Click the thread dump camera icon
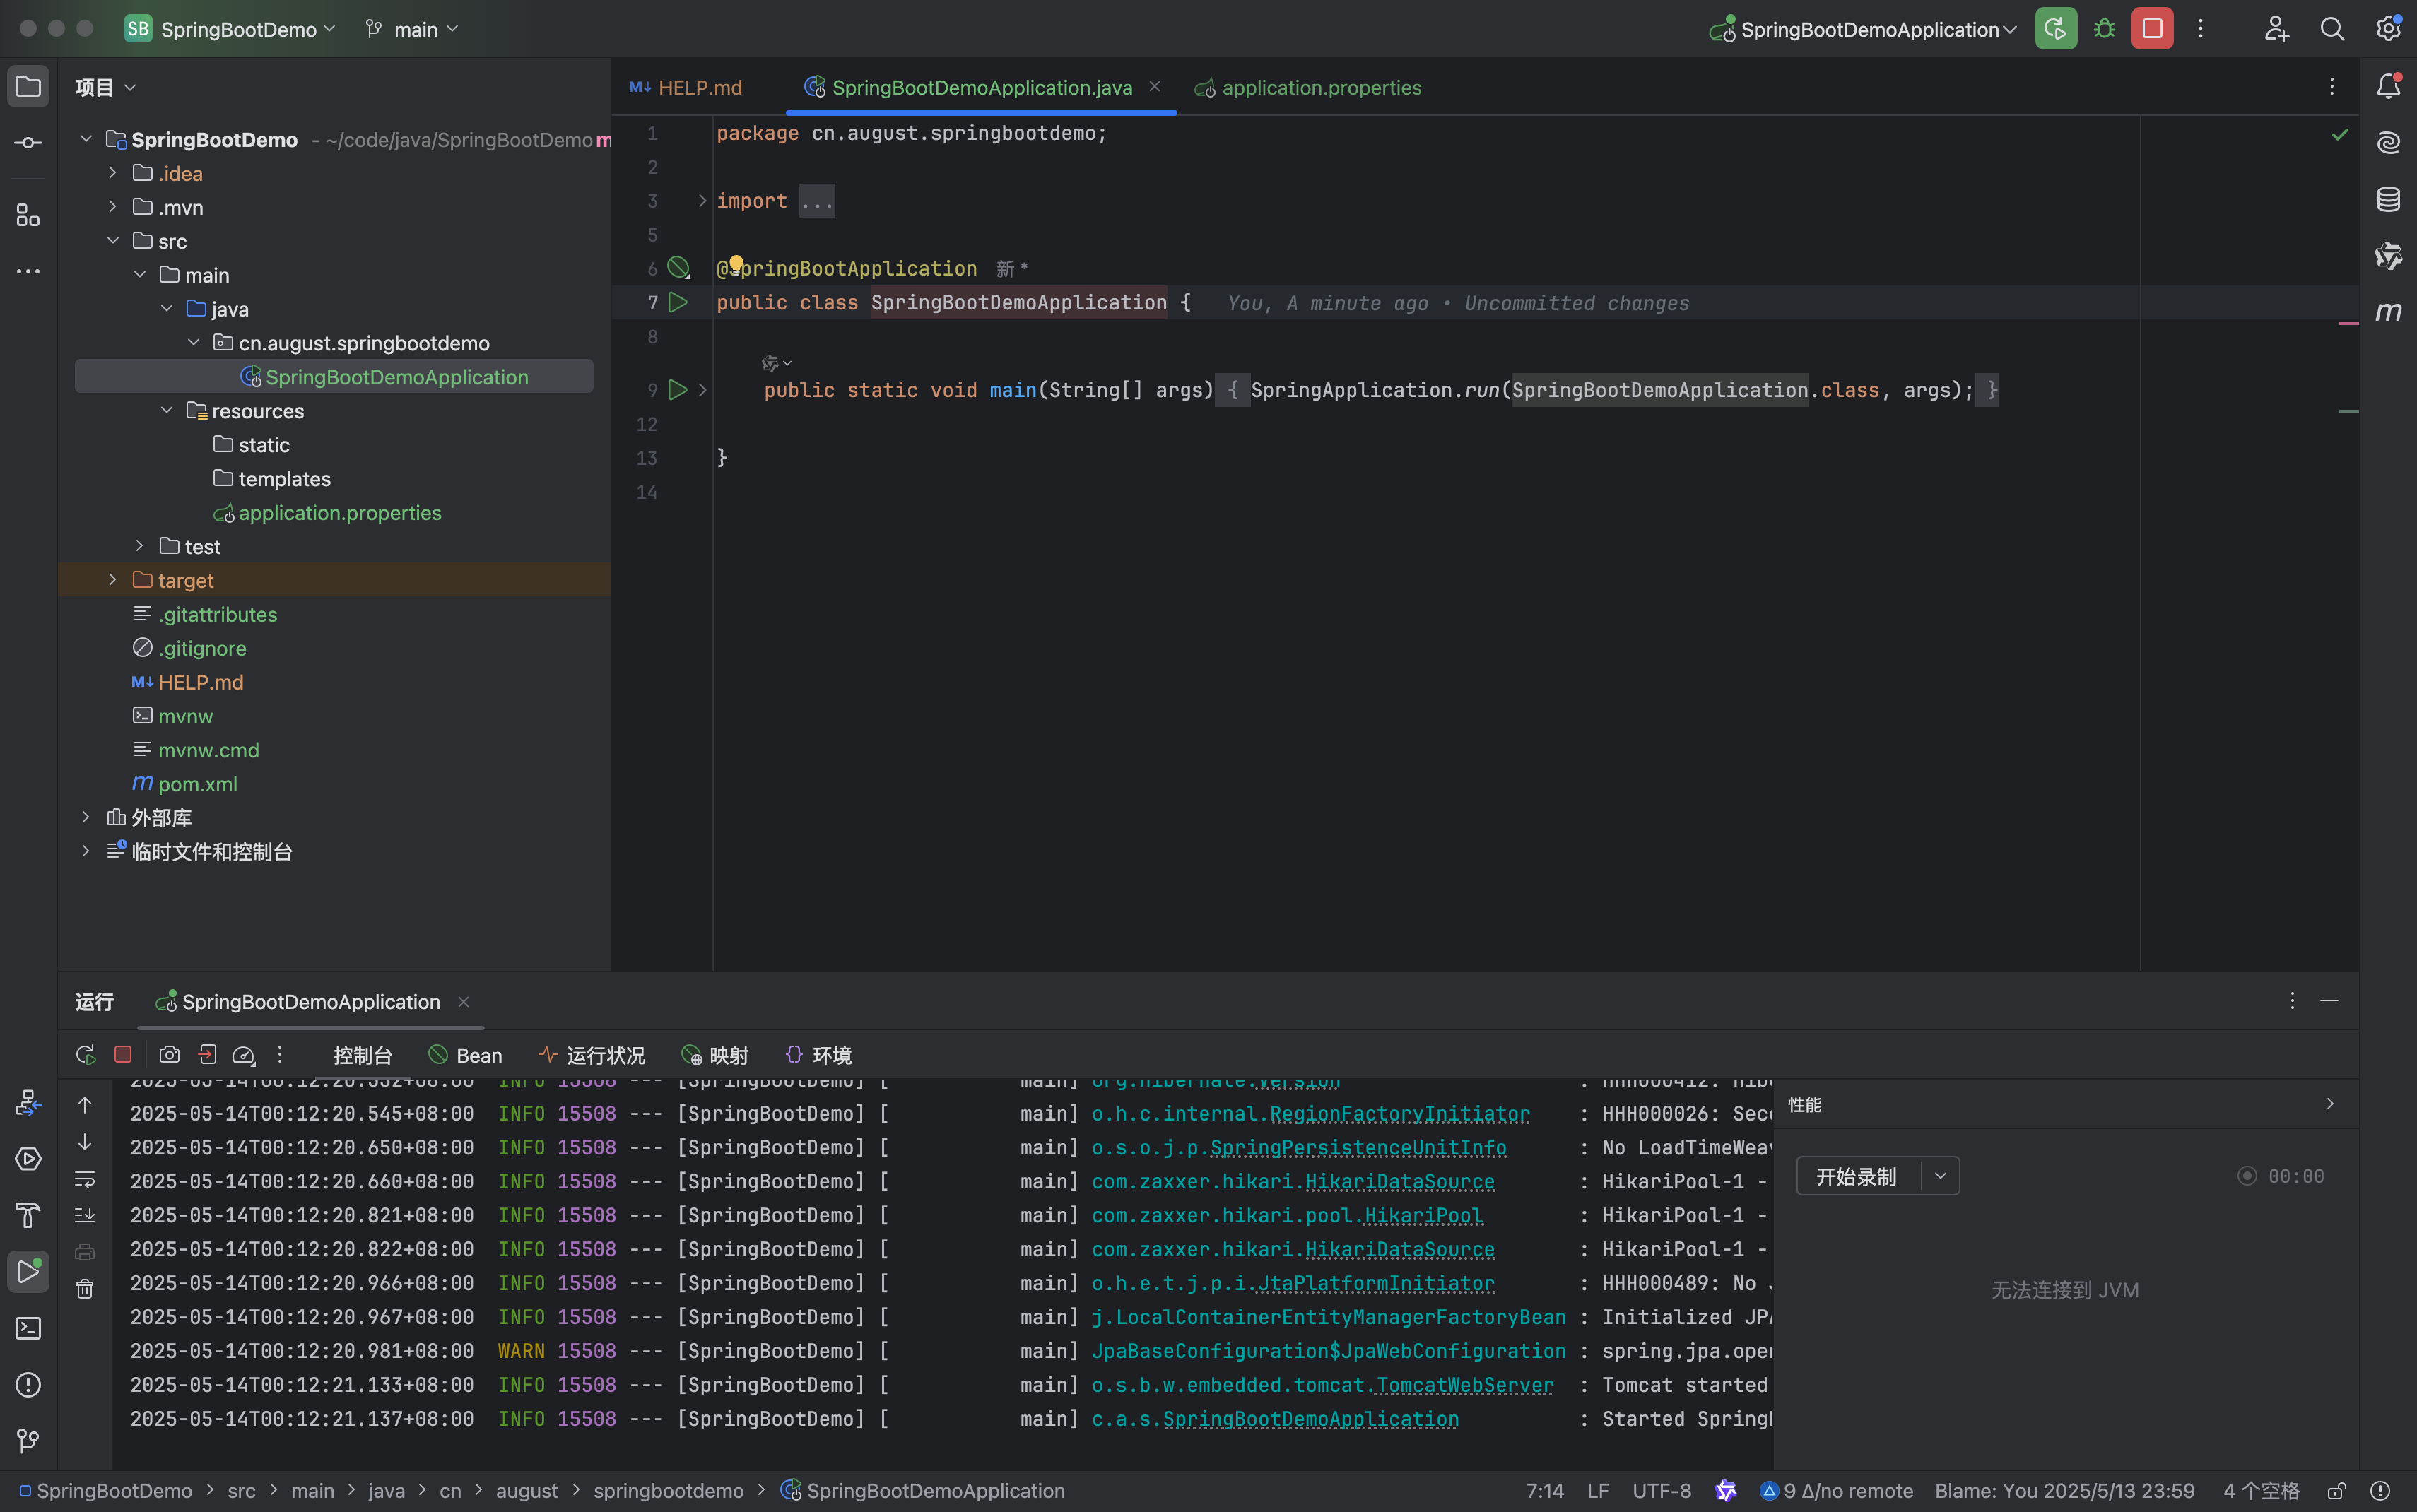 pos(169,1055)
